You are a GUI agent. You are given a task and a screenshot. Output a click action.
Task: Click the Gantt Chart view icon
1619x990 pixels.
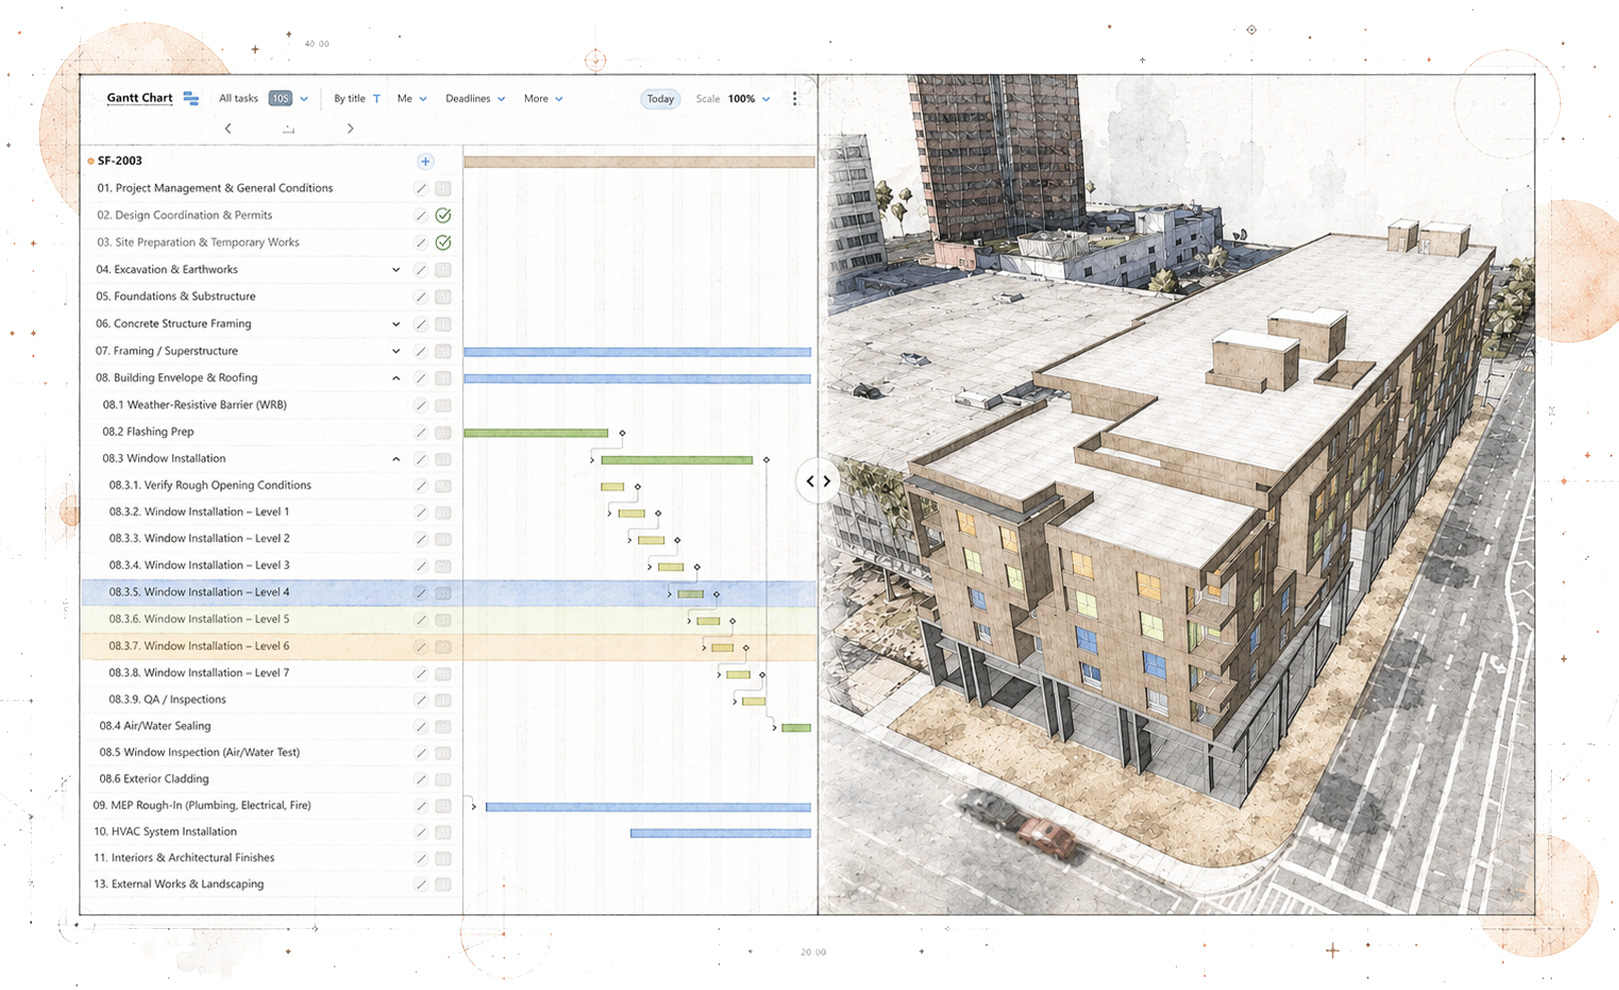pyautogui.click(x=191, y=98)
